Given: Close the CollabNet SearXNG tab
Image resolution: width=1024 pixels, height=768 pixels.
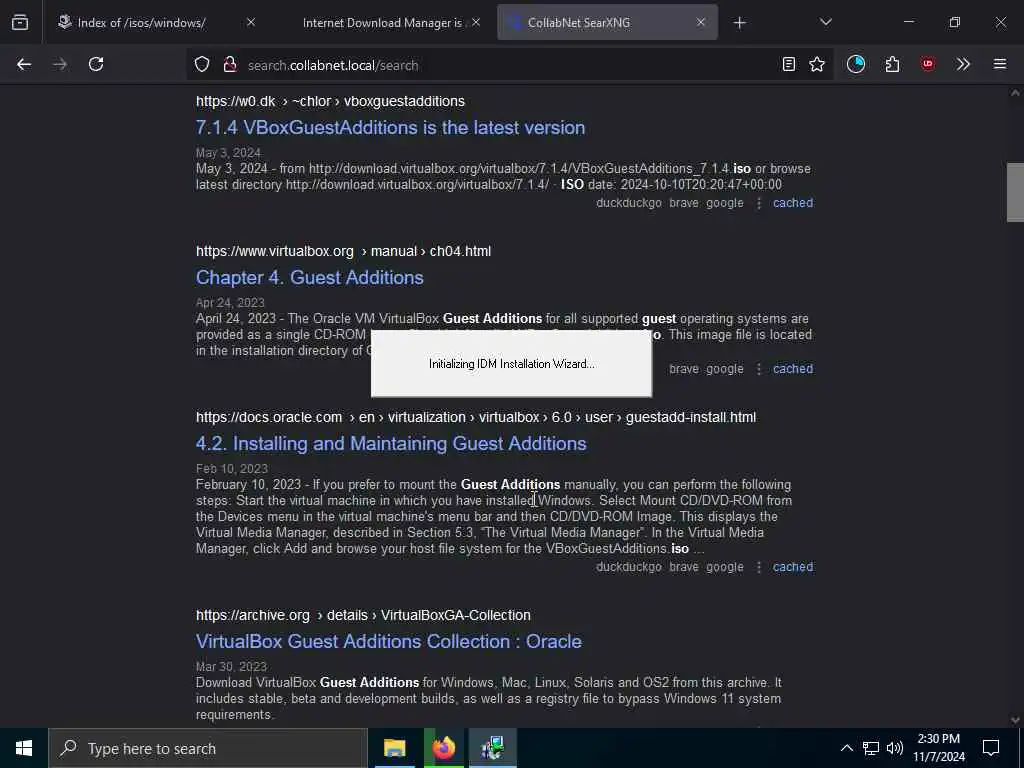Looking at the screenshot, I should coord(701,22).
